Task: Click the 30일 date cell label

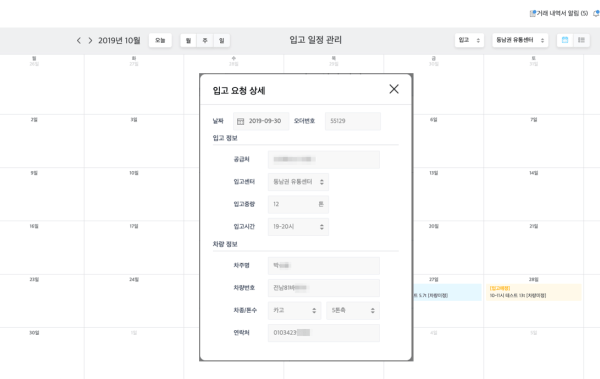Action: 34,333
